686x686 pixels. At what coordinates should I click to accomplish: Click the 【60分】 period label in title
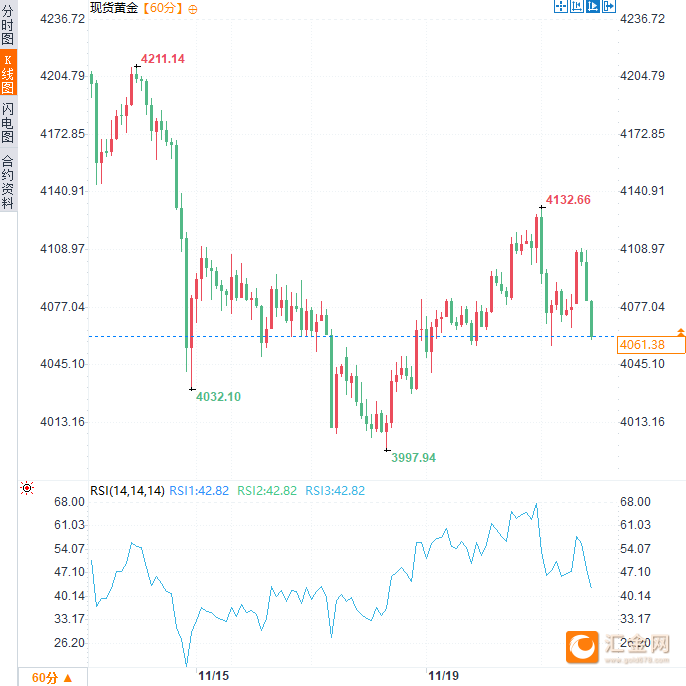tap(161, 8)
